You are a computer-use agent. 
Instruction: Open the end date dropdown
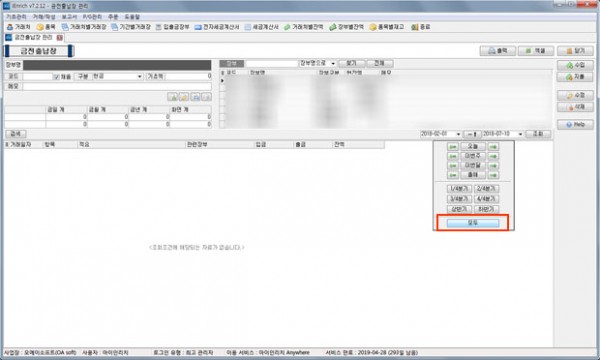tap(520, 134)
